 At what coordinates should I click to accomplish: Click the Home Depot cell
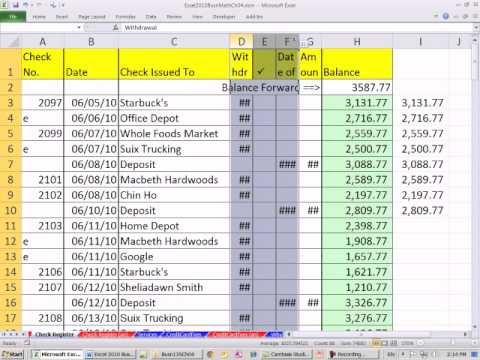point(174,226)
